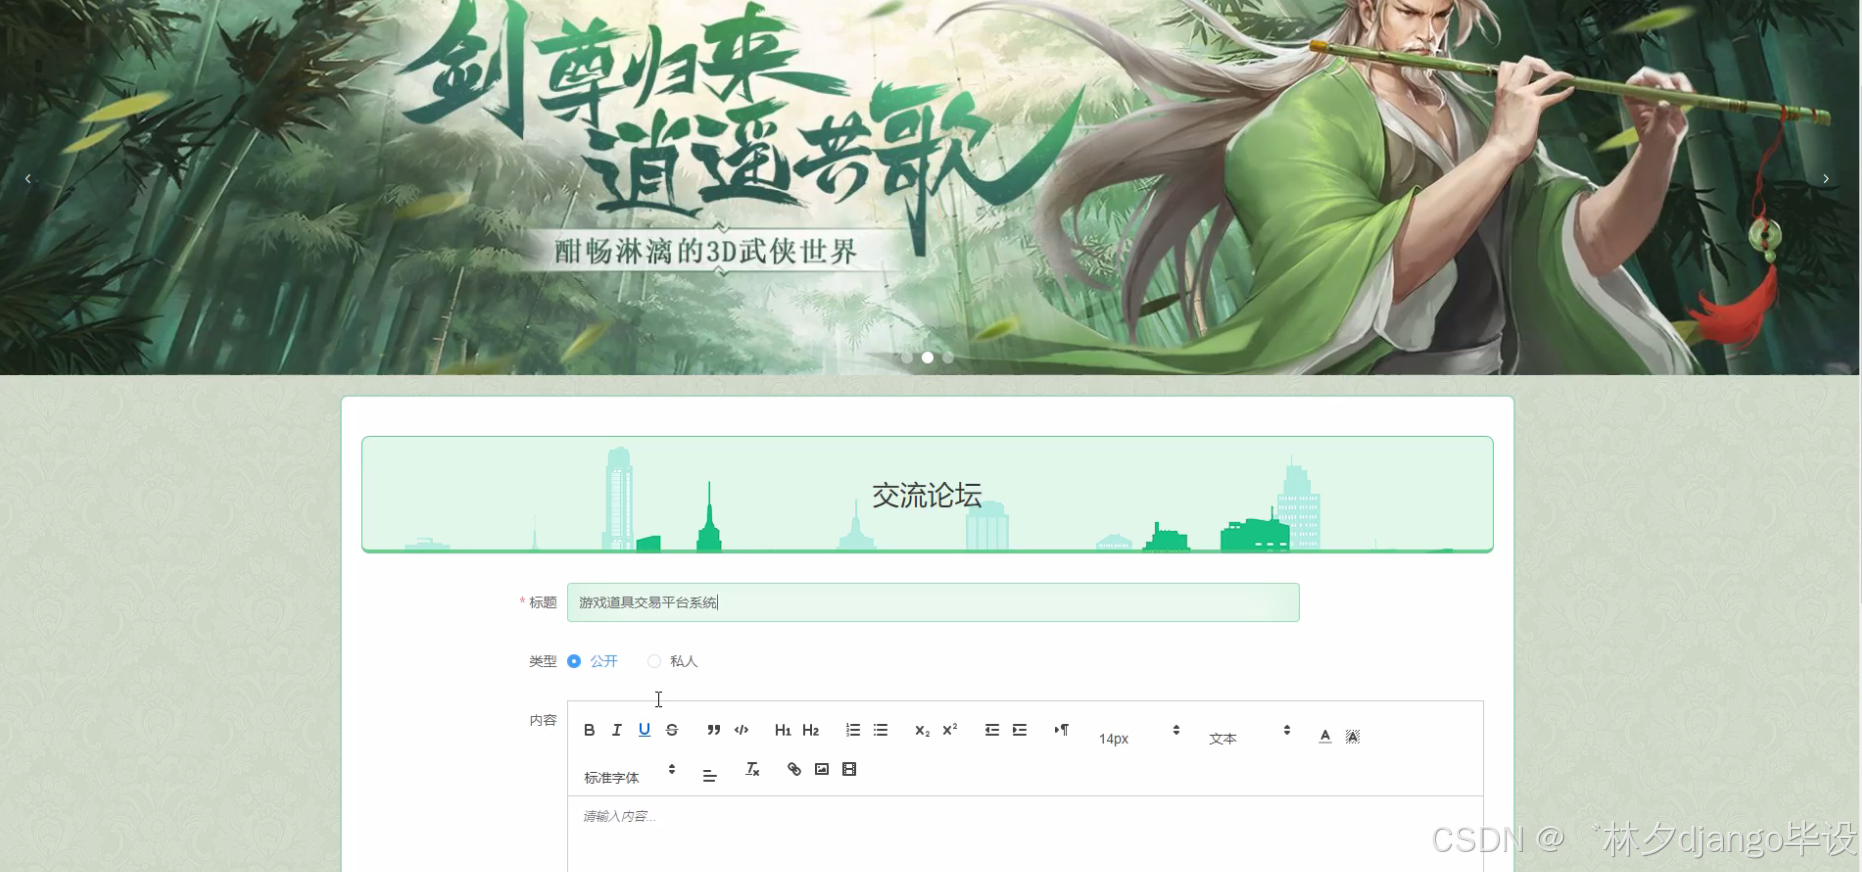The image size is (1862, 872).
Task: Select the active middle carousel dot
Action: click(x=928, y=357)
